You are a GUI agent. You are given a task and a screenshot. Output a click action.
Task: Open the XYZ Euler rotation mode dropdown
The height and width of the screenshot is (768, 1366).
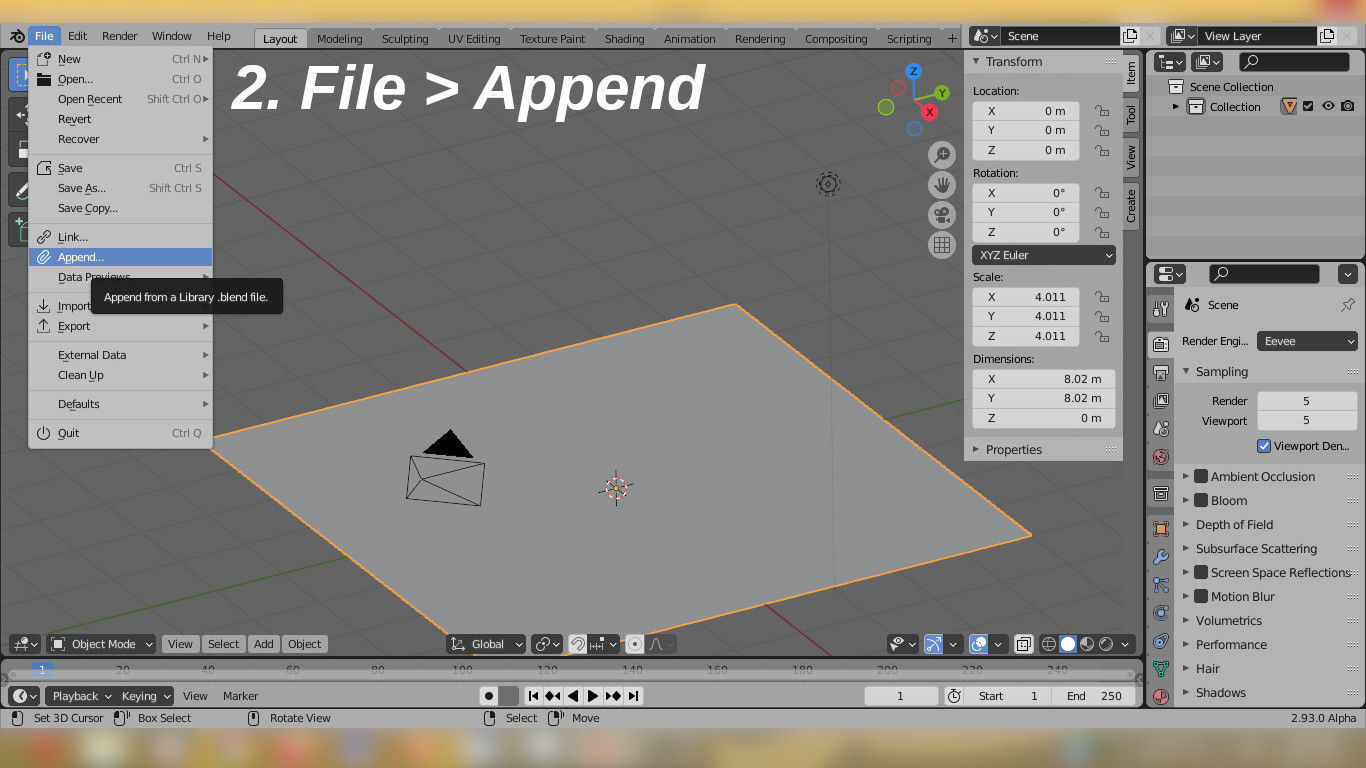[1044, 255]
